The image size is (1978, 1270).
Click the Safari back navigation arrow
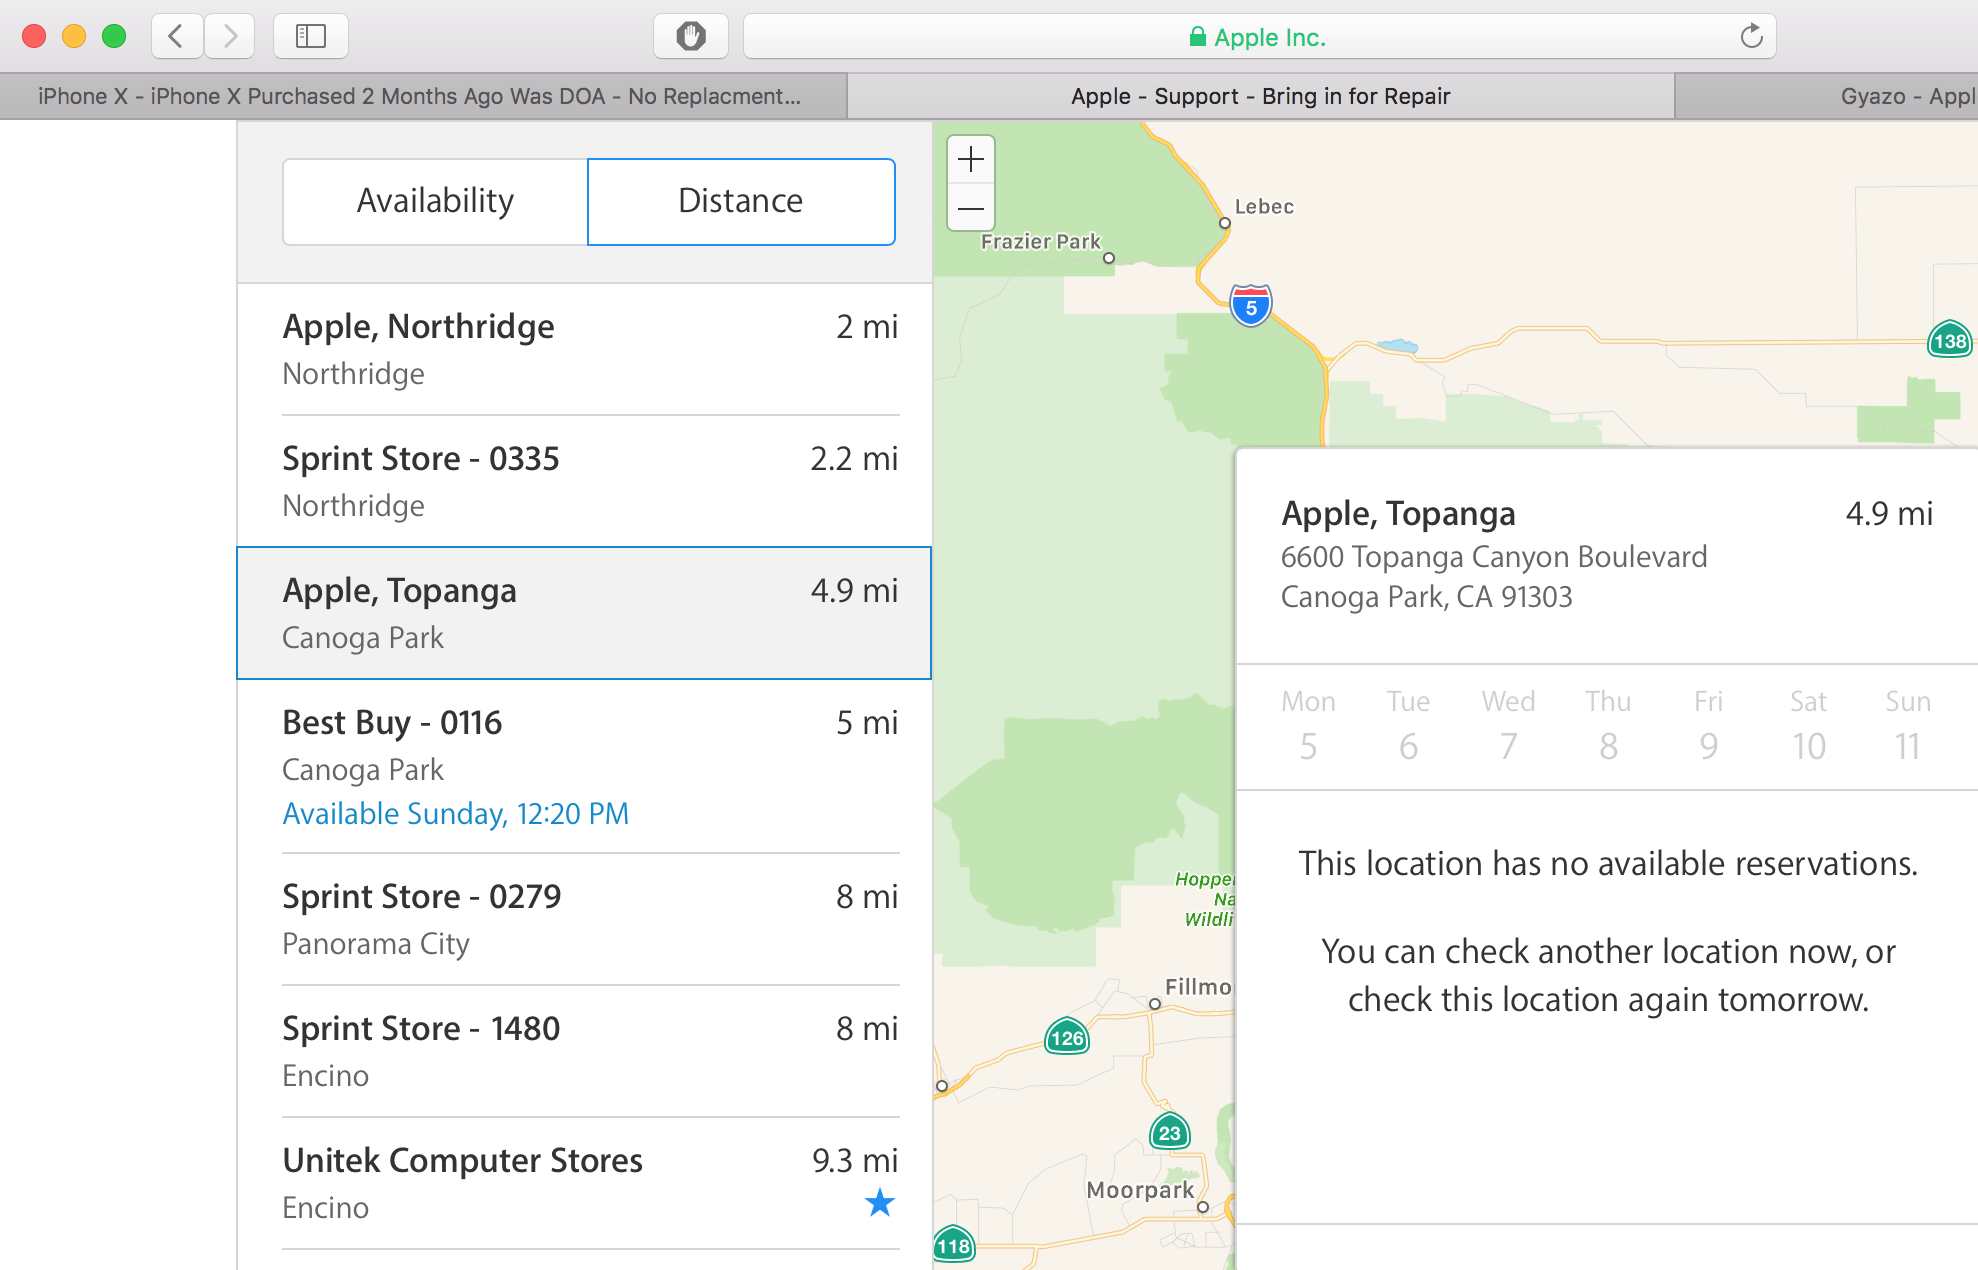pyautogui.click(x=177, y=37)
